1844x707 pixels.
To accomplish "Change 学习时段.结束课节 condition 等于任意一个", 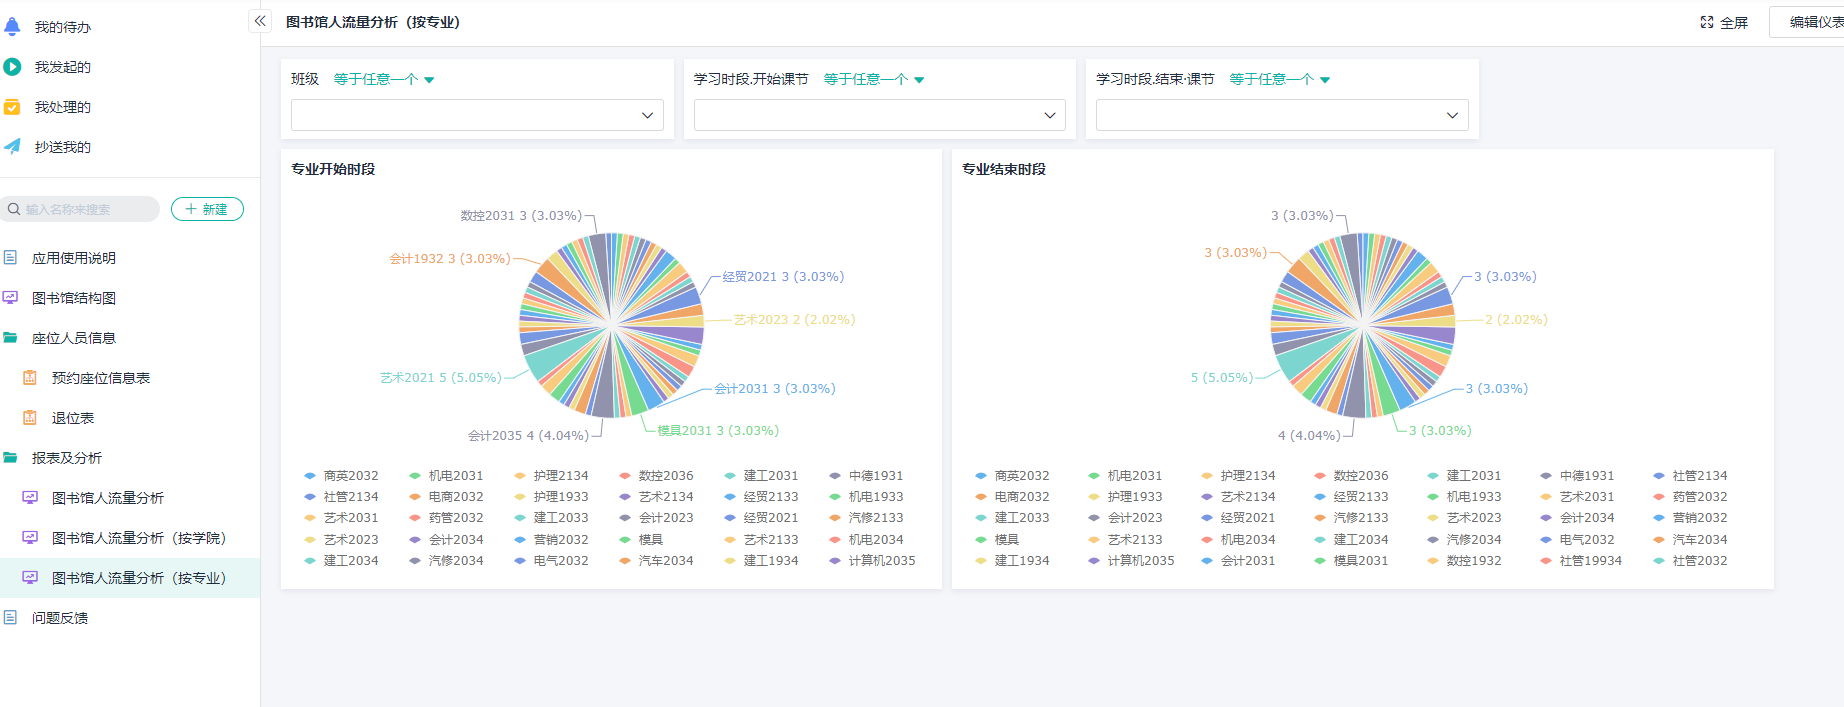I will tap(1279, 79).
